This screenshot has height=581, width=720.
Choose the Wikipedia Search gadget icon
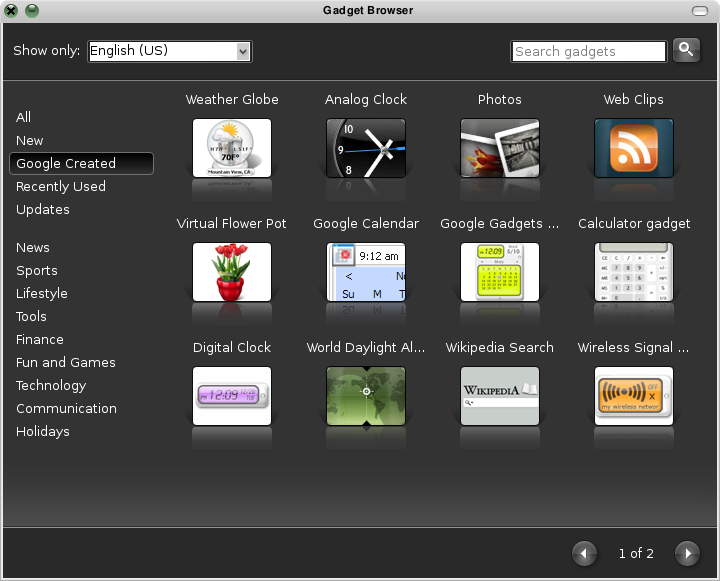pos(500,396)
